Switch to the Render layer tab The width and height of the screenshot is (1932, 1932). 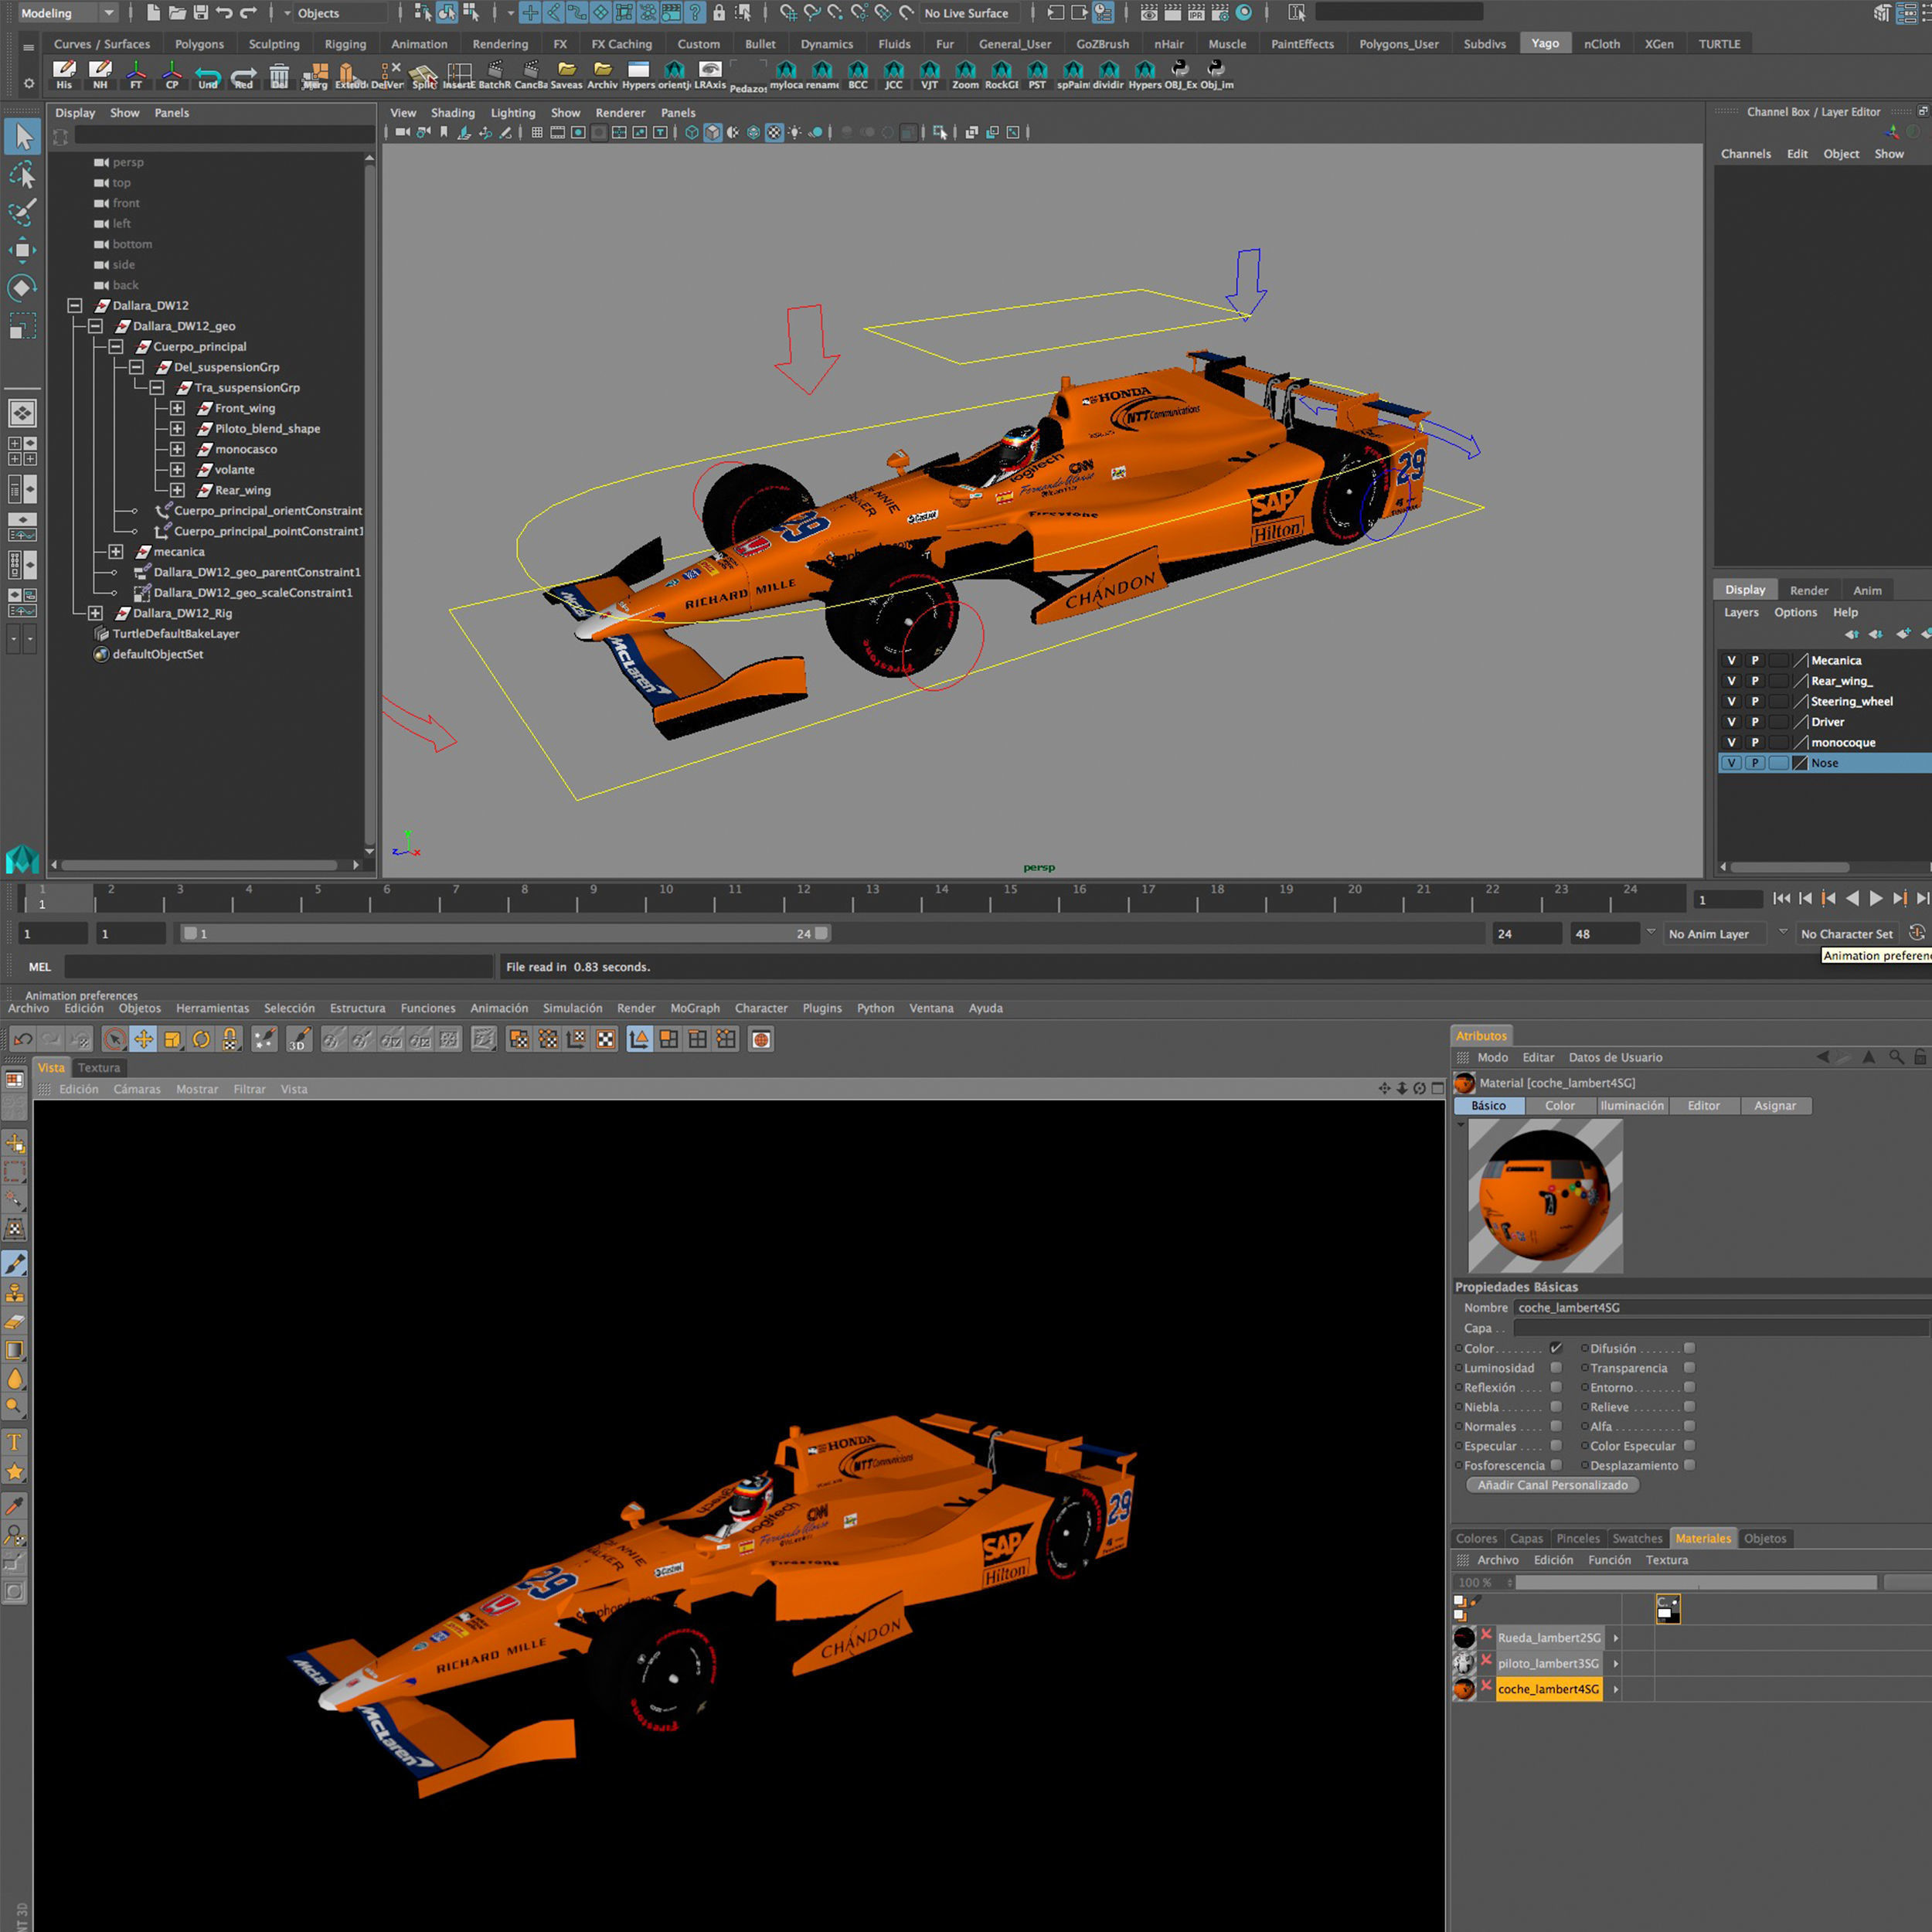(x=1808, y=590)
